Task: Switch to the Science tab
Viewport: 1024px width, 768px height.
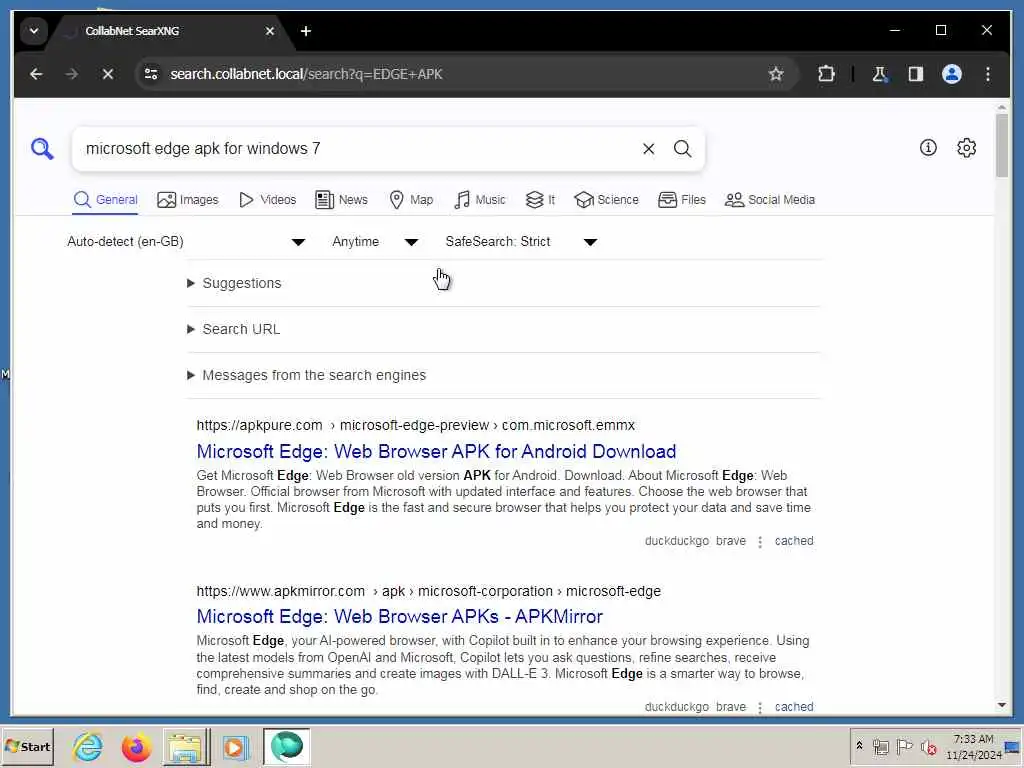Action: pos(607,200)
